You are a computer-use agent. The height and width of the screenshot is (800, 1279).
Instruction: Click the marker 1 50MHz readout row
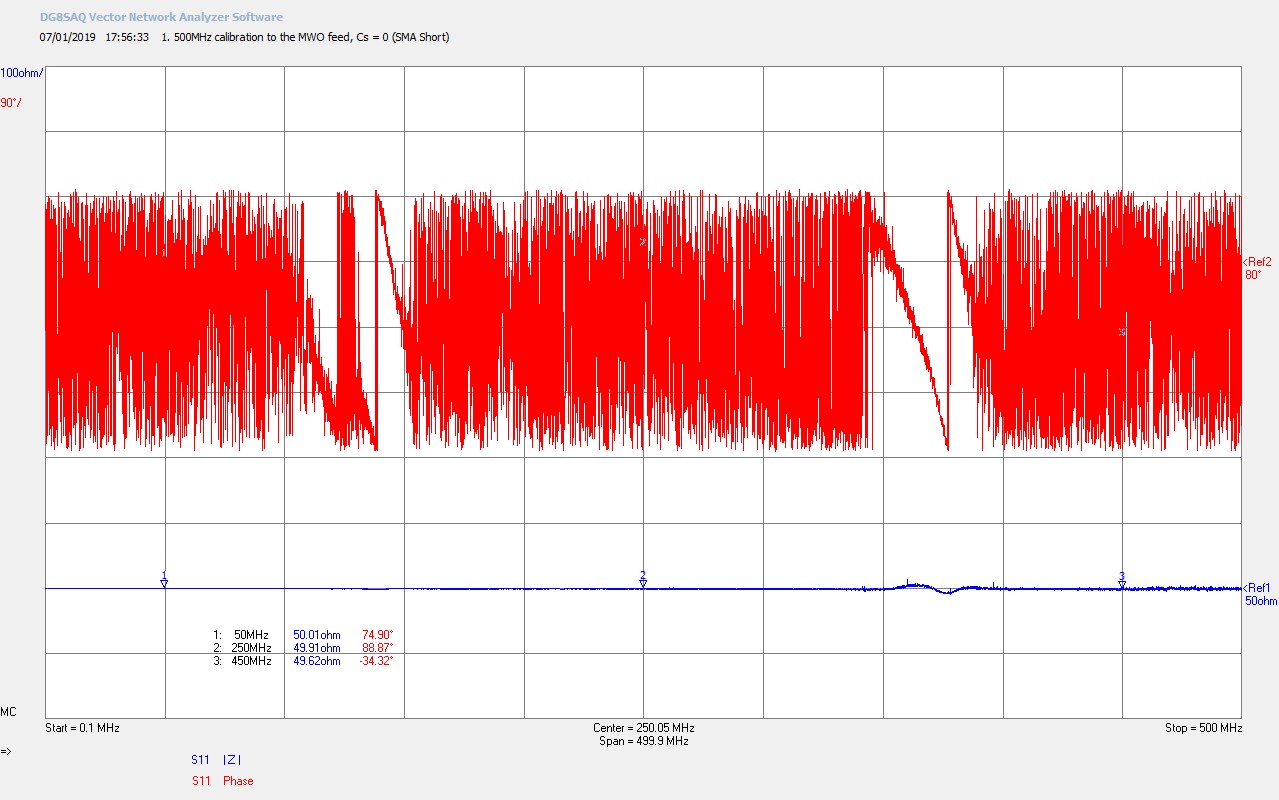[302, 635]
